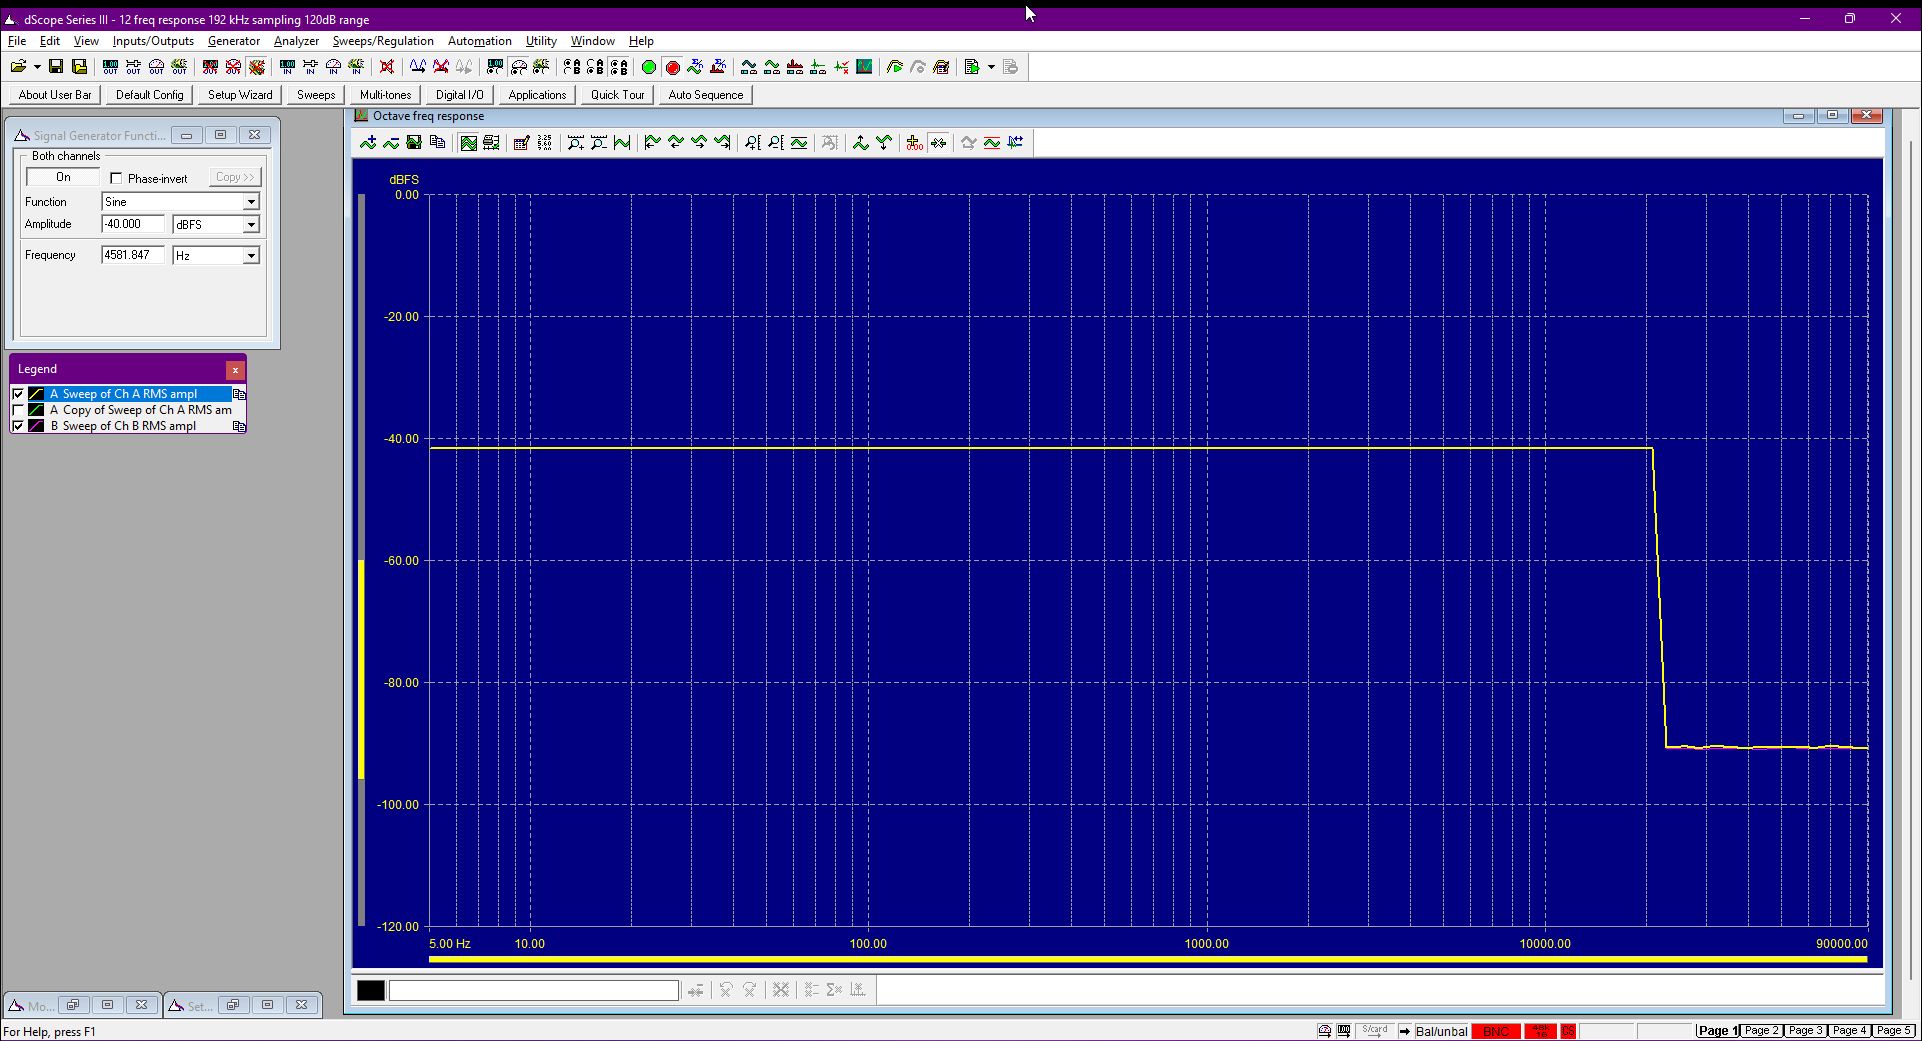The image size is (1922, 1041).
Task: Click the green circle start button
Action: pos(649,67)
